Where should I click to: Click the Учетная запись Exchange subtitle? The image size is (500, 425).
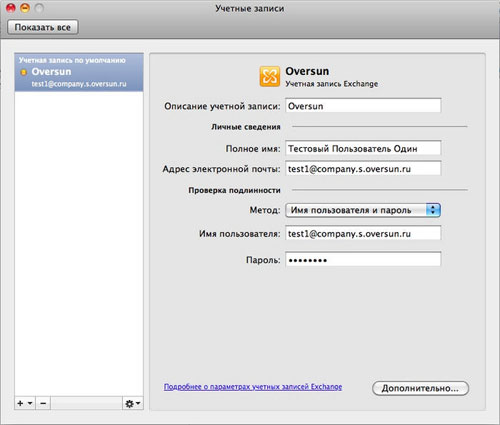pyautogui.click(x=331, y=84)
